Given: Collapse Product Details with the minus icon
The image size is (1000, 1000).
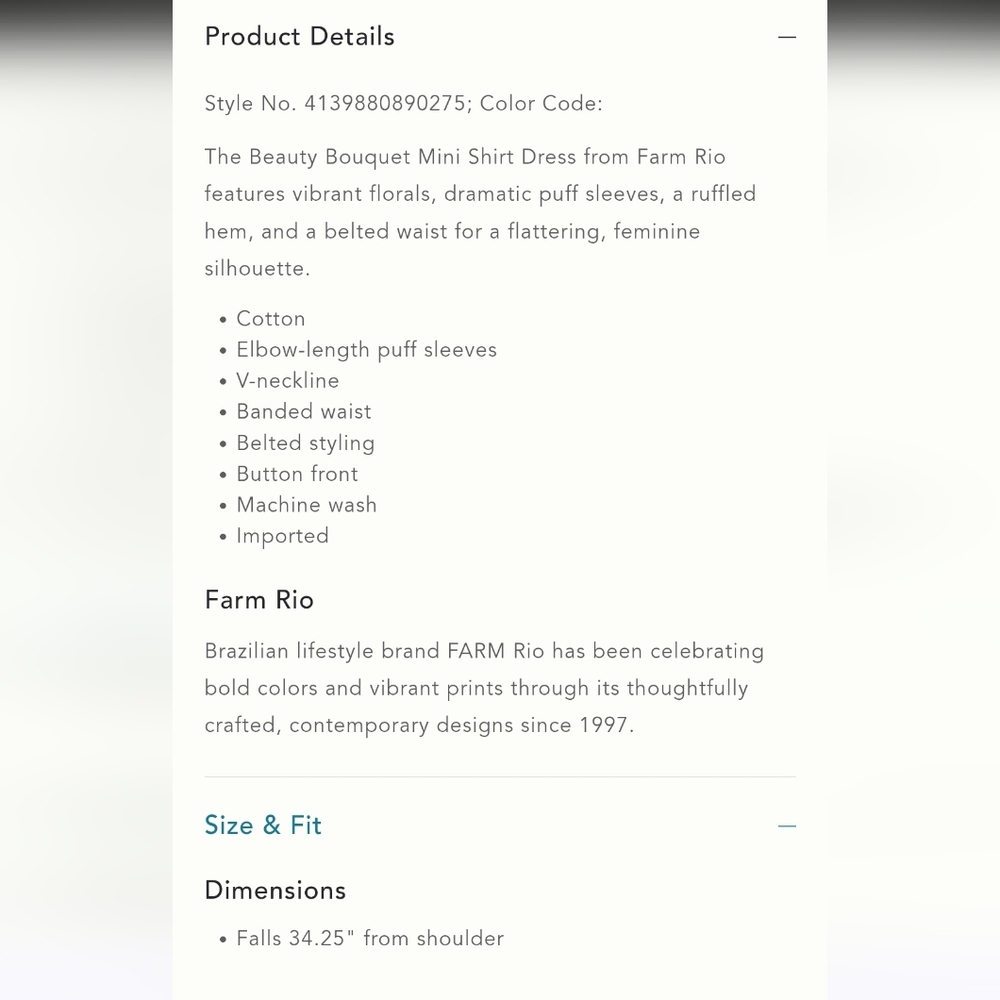Looking at the screenshot, I should [x=787, y=37].
